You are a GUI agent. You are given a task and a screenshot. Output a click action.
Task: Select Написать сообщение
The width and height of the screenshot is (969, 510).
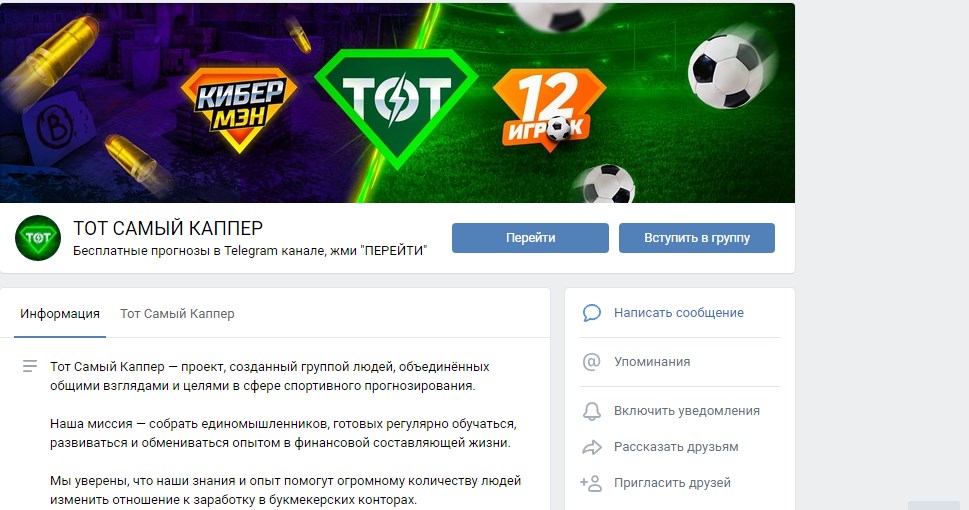[679, 313]
